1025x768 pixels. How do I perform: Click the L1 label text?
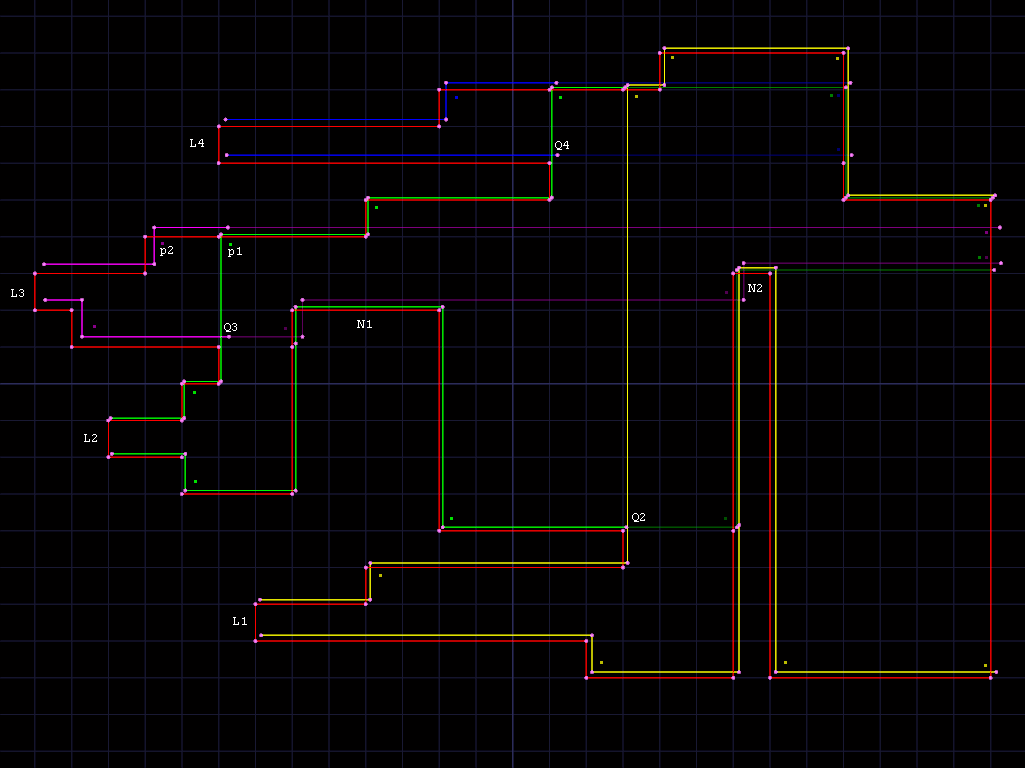click(x=240, y=622)
